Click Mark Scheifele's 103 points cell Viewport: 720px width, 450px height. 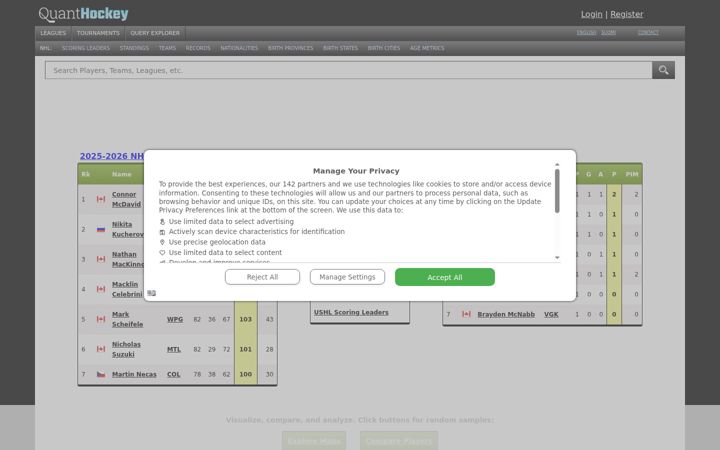[x=246, y=319]
